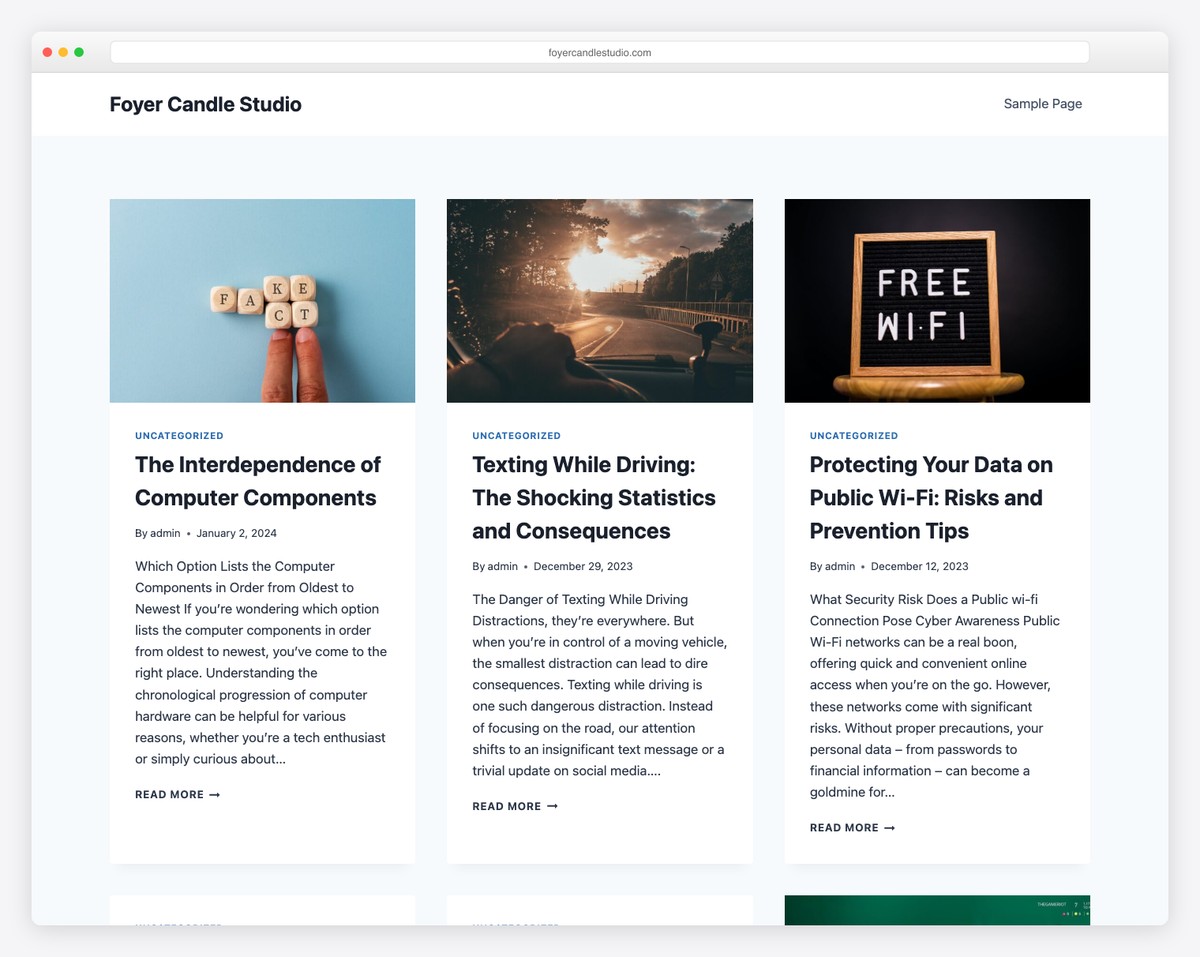Open The Interdependence of Computer Components title
The image size is (1200, 957).
tap(257, 481)
